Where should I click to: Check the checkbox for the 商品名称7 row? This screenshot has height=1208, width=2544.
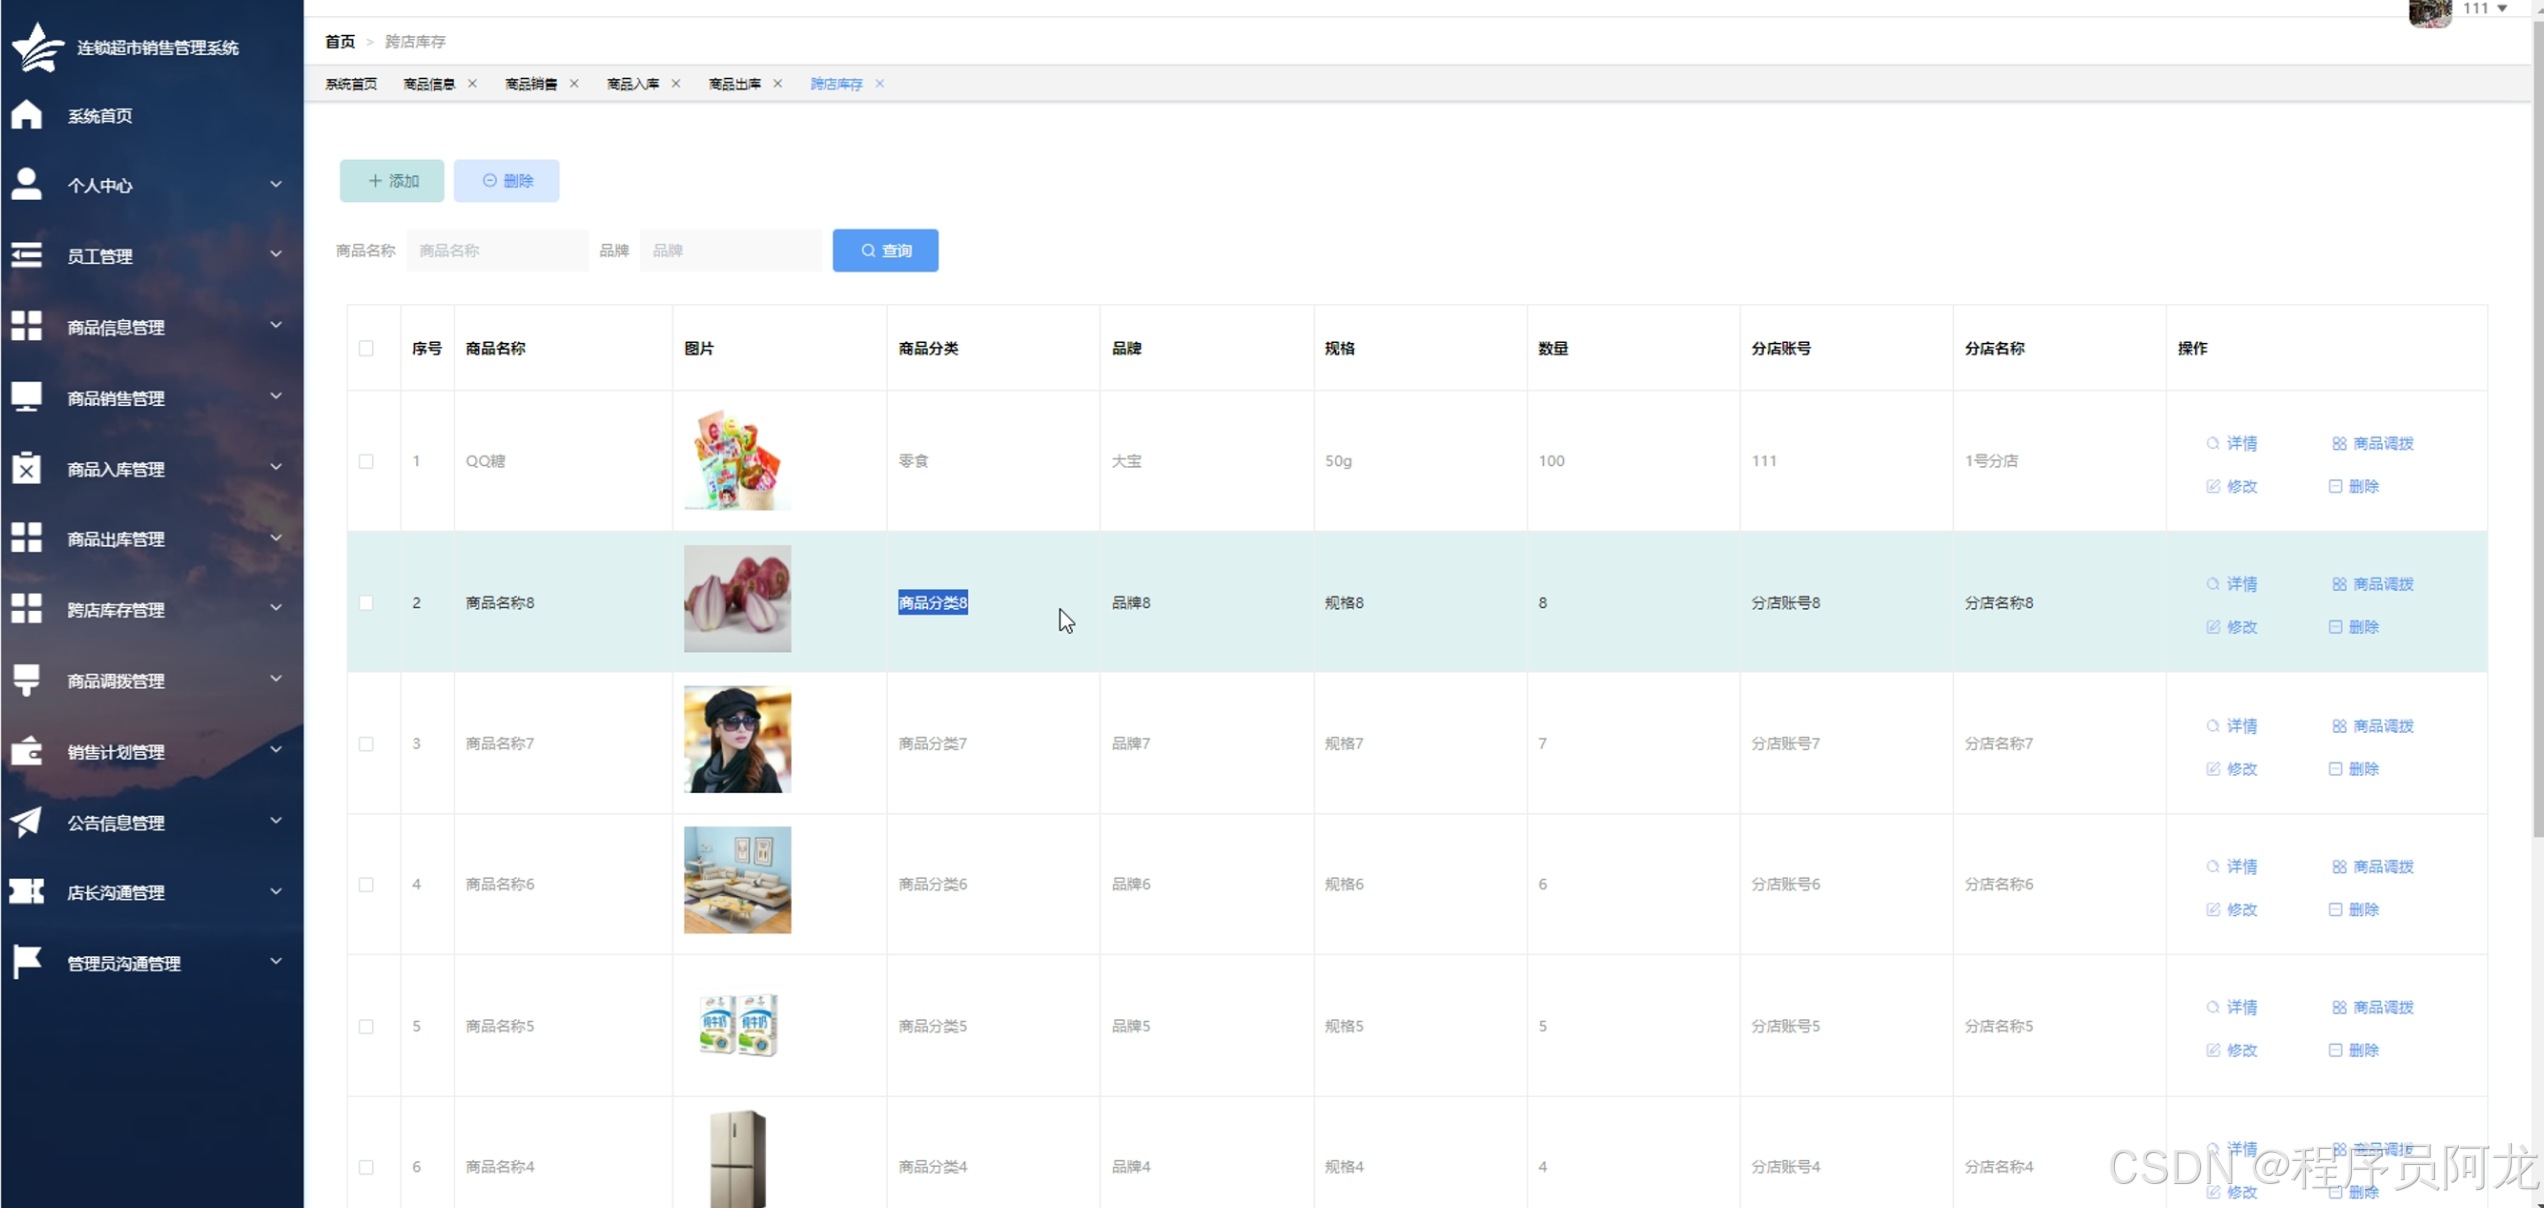[366, 744]
